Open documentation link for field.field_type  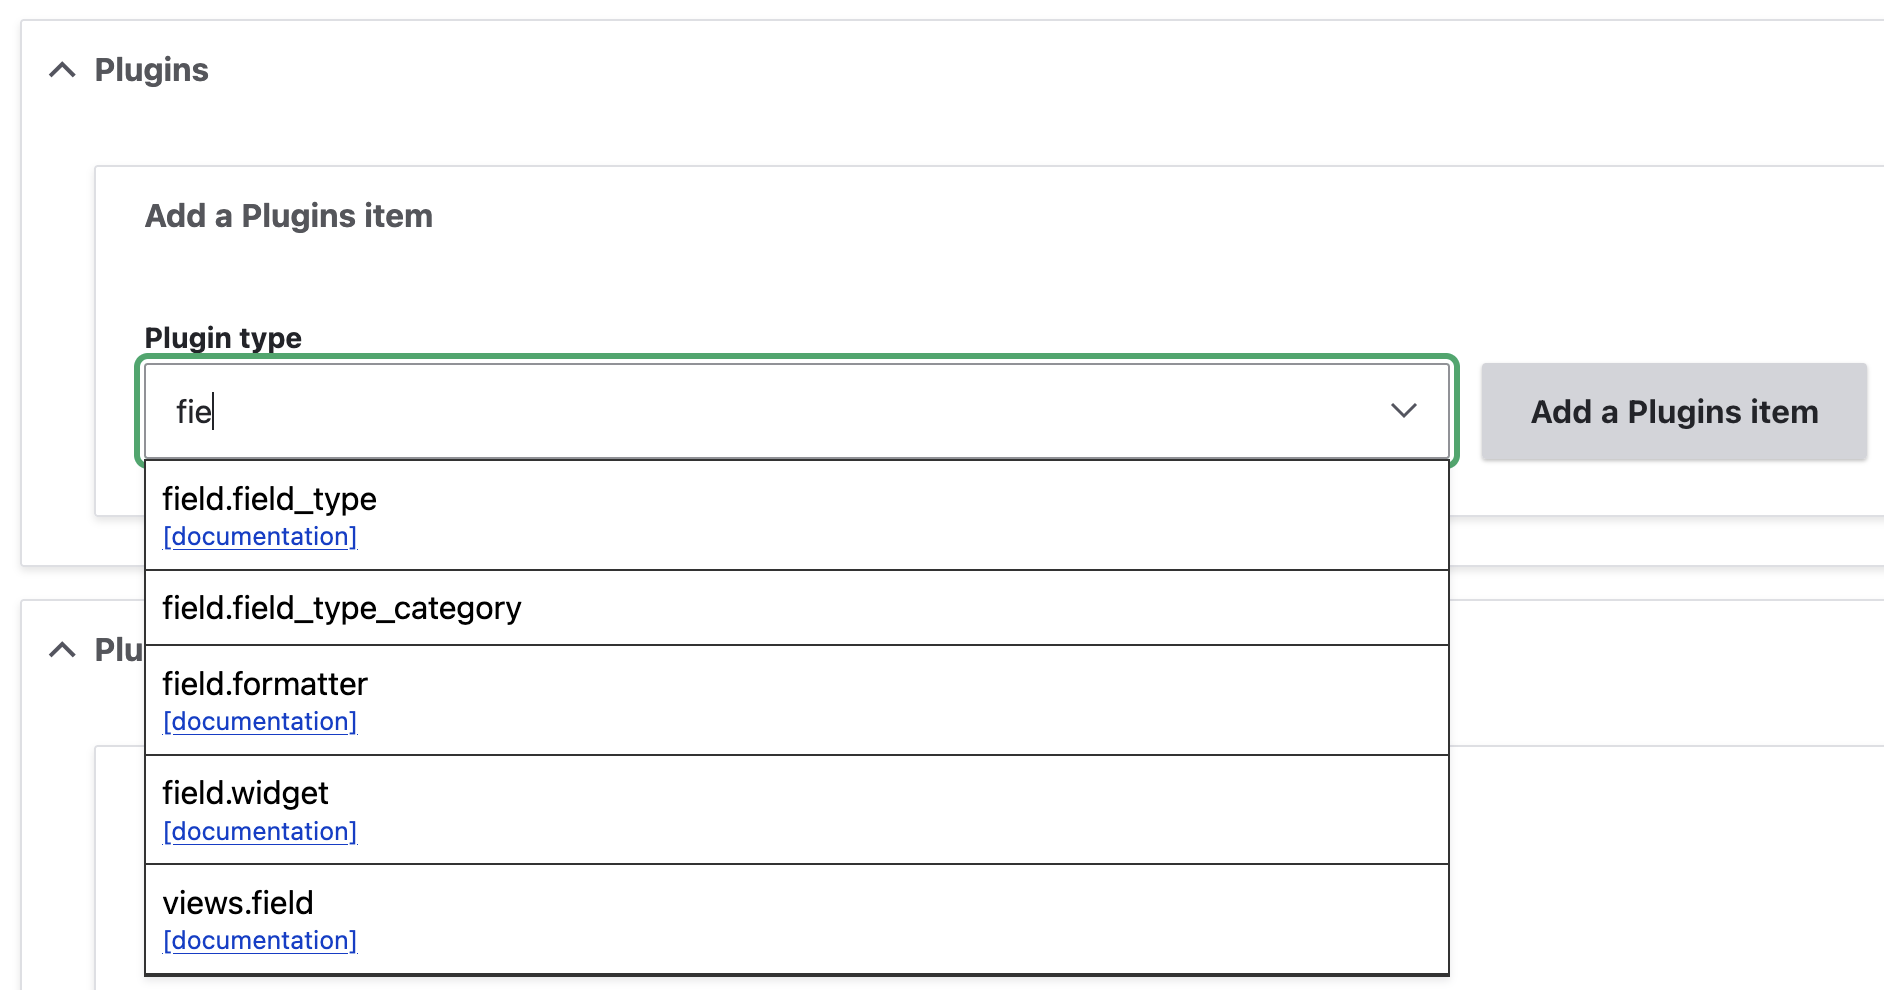point(260,537)
